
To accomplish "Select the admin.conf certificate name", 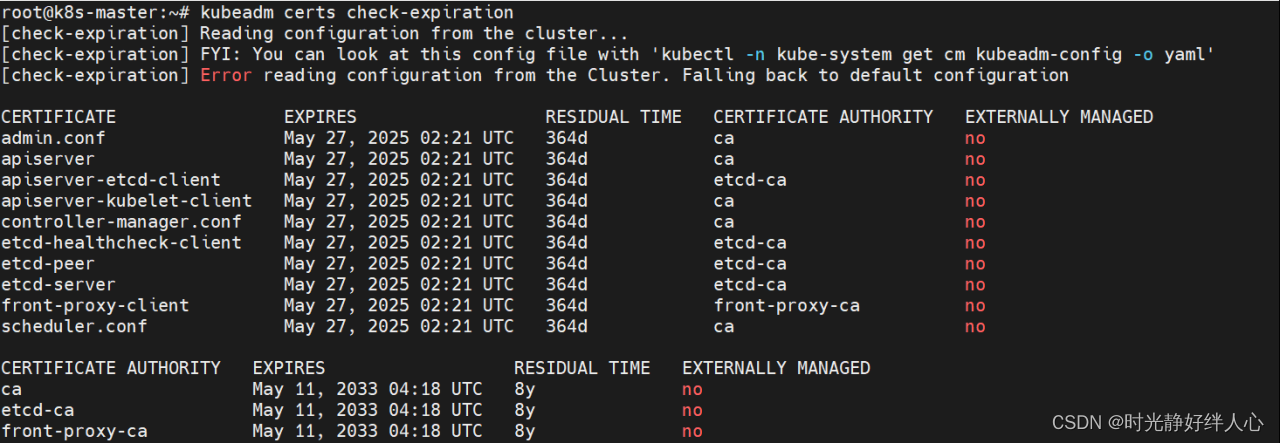I will [53, 138].
